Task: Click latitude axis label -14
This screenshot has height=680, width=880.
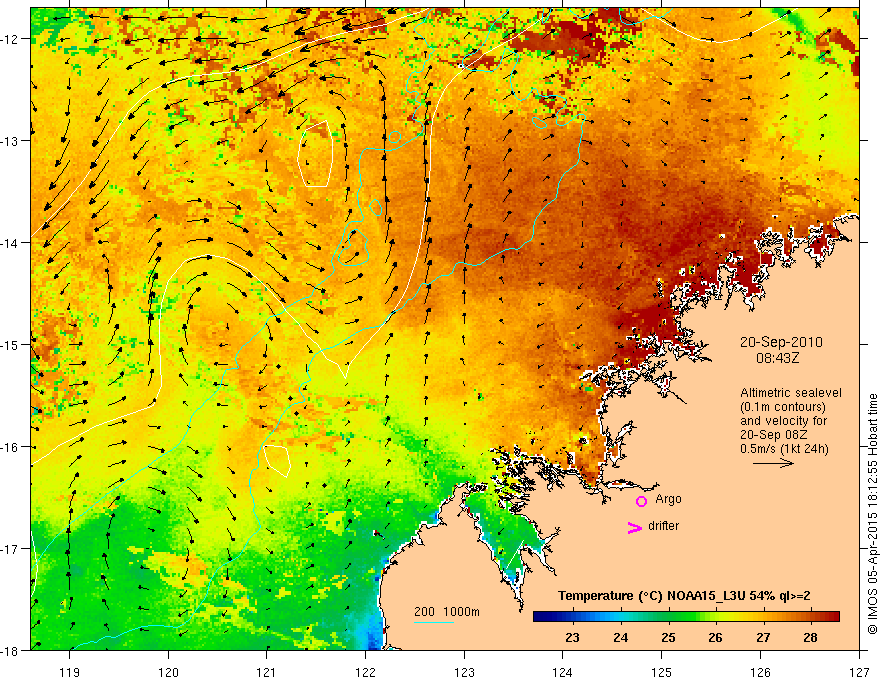Action: 10,243
